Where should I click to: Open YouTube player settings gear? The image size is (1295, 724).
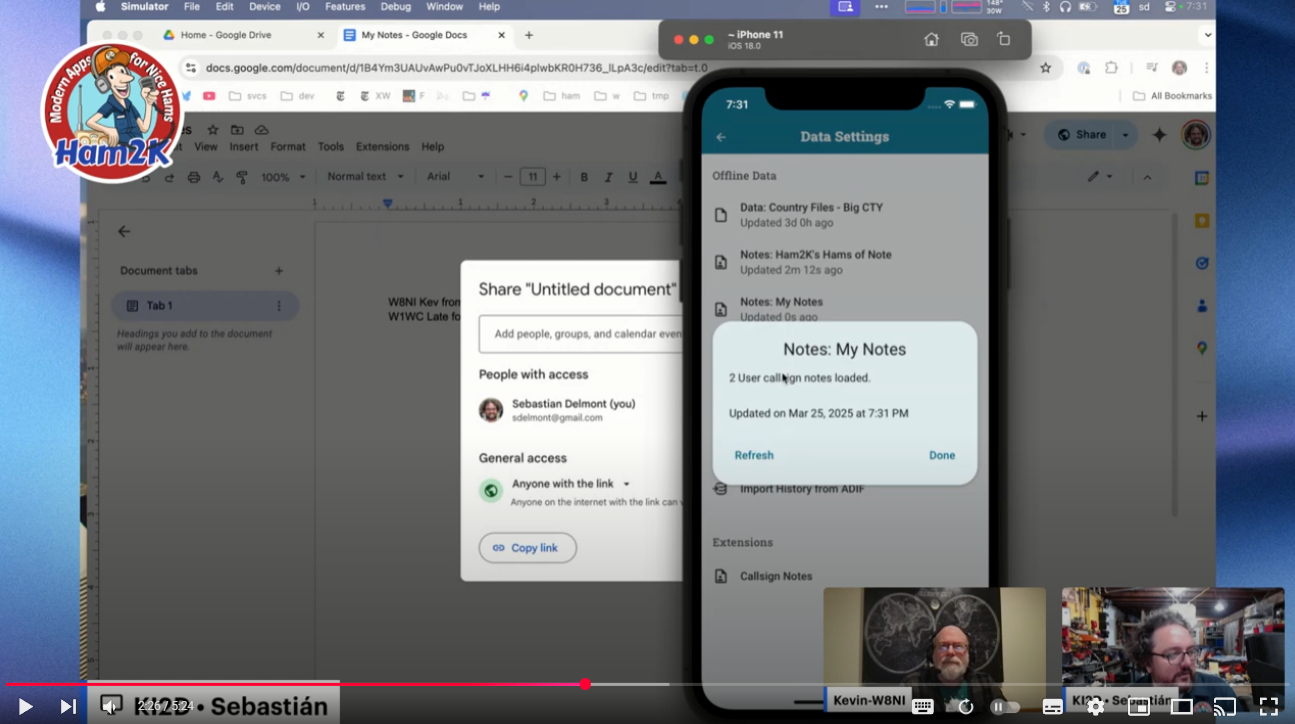(x=1095, y=707)
